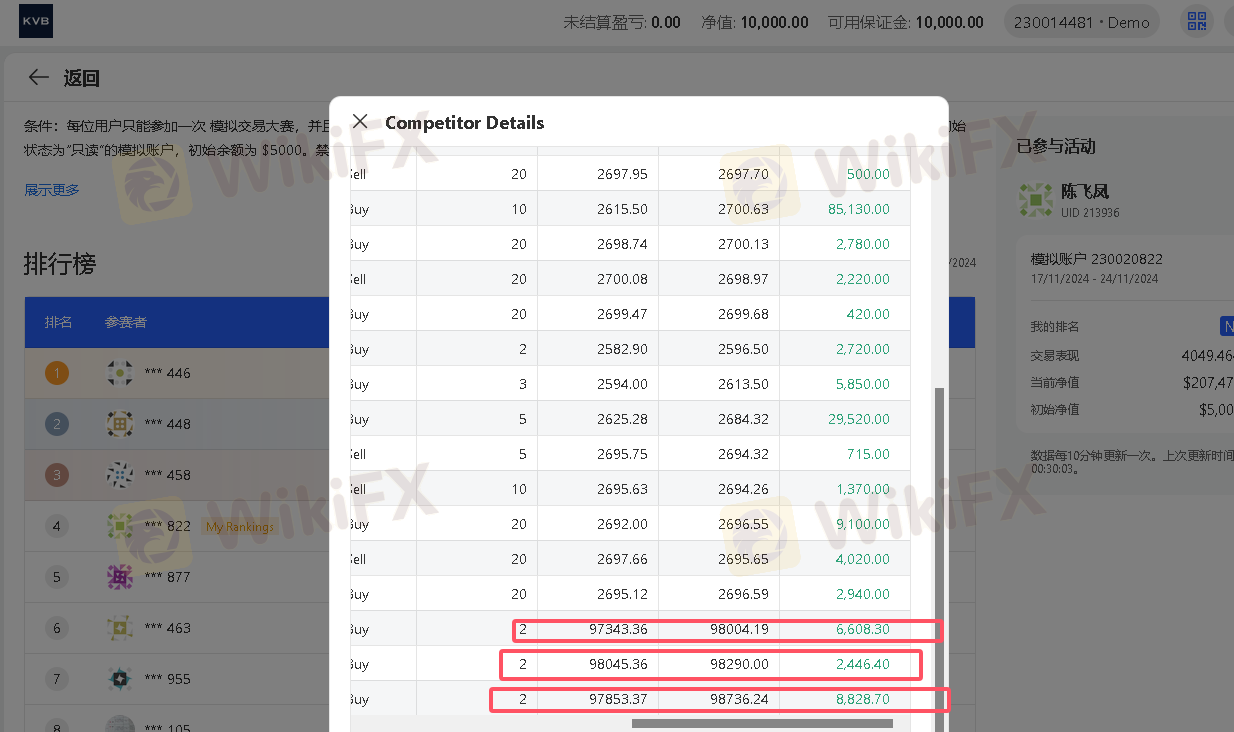Click the 排名 column header
The height and width of the screenshot is (732, 1234).
58,323
